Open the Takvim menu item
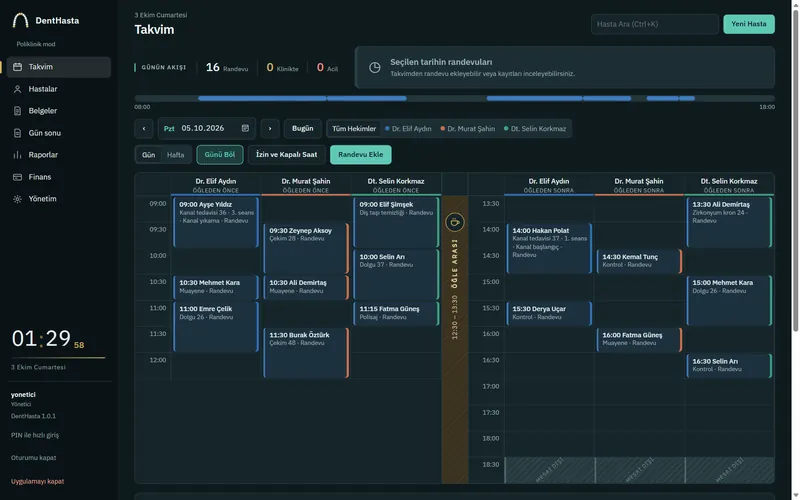 [59, 67]
